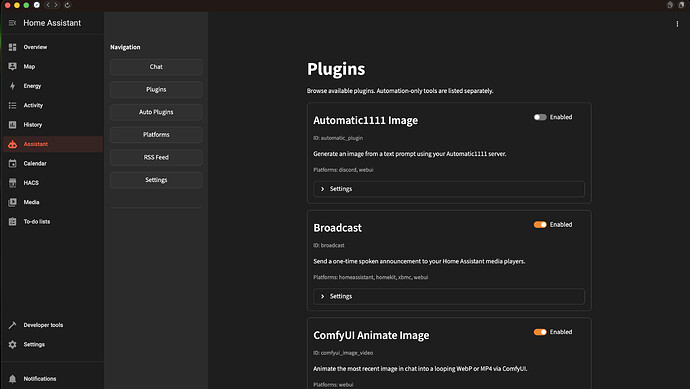Select the History menu label
The height and width of the screenshot is (389, 690).
pos(33,125)
